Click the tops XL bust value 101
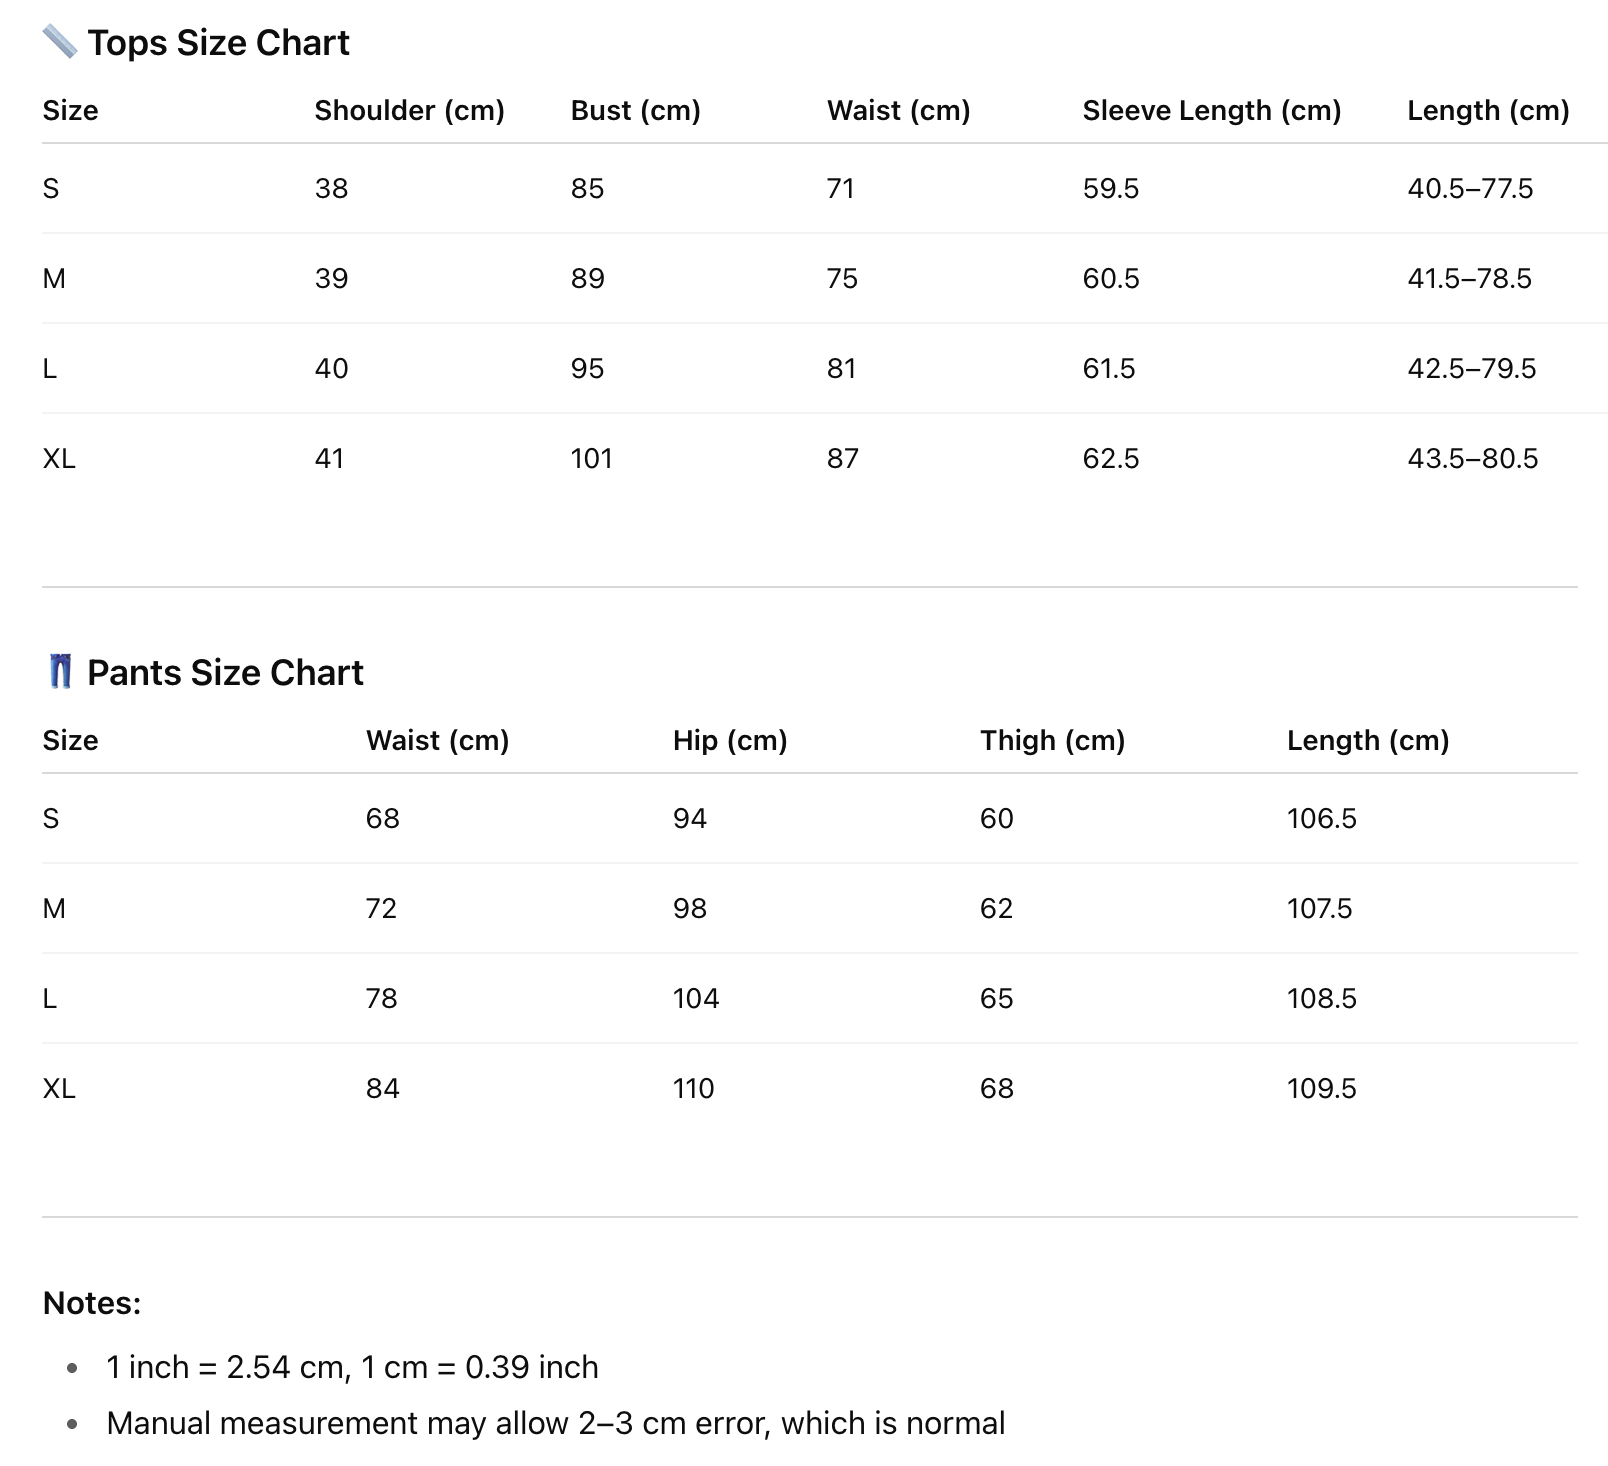The height and width of the screenshot is (1466, 1608). click(591, 458)
